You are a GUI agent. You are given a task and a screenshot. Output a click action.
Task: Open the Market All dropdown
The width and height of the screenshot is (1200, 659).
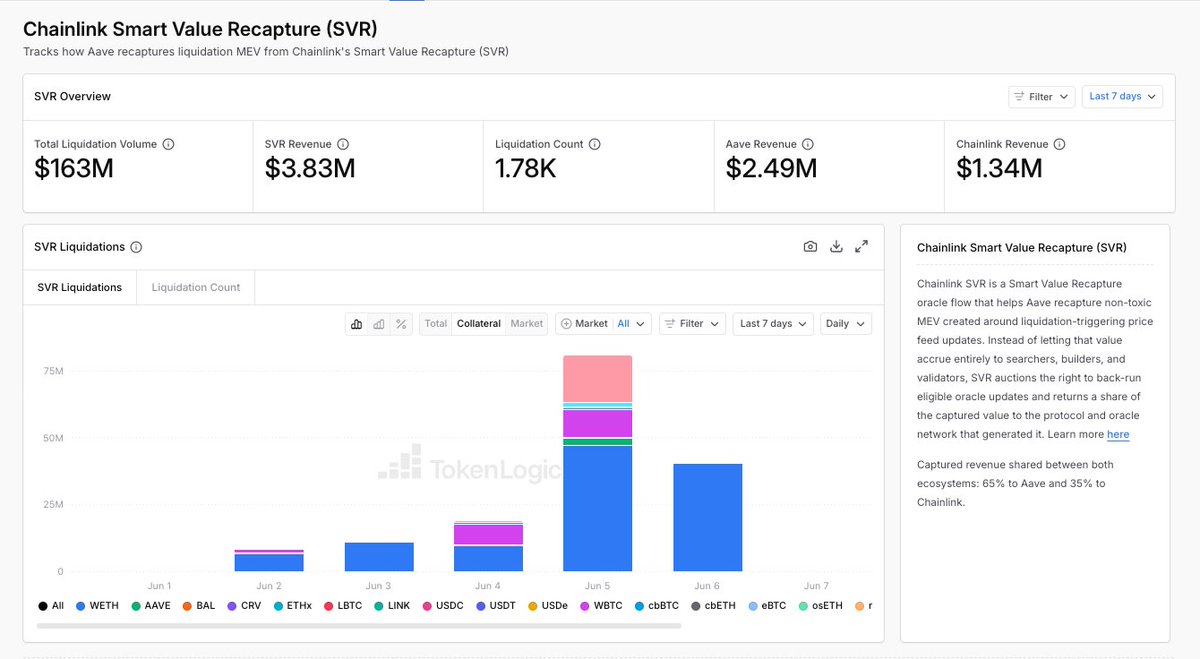604,323
